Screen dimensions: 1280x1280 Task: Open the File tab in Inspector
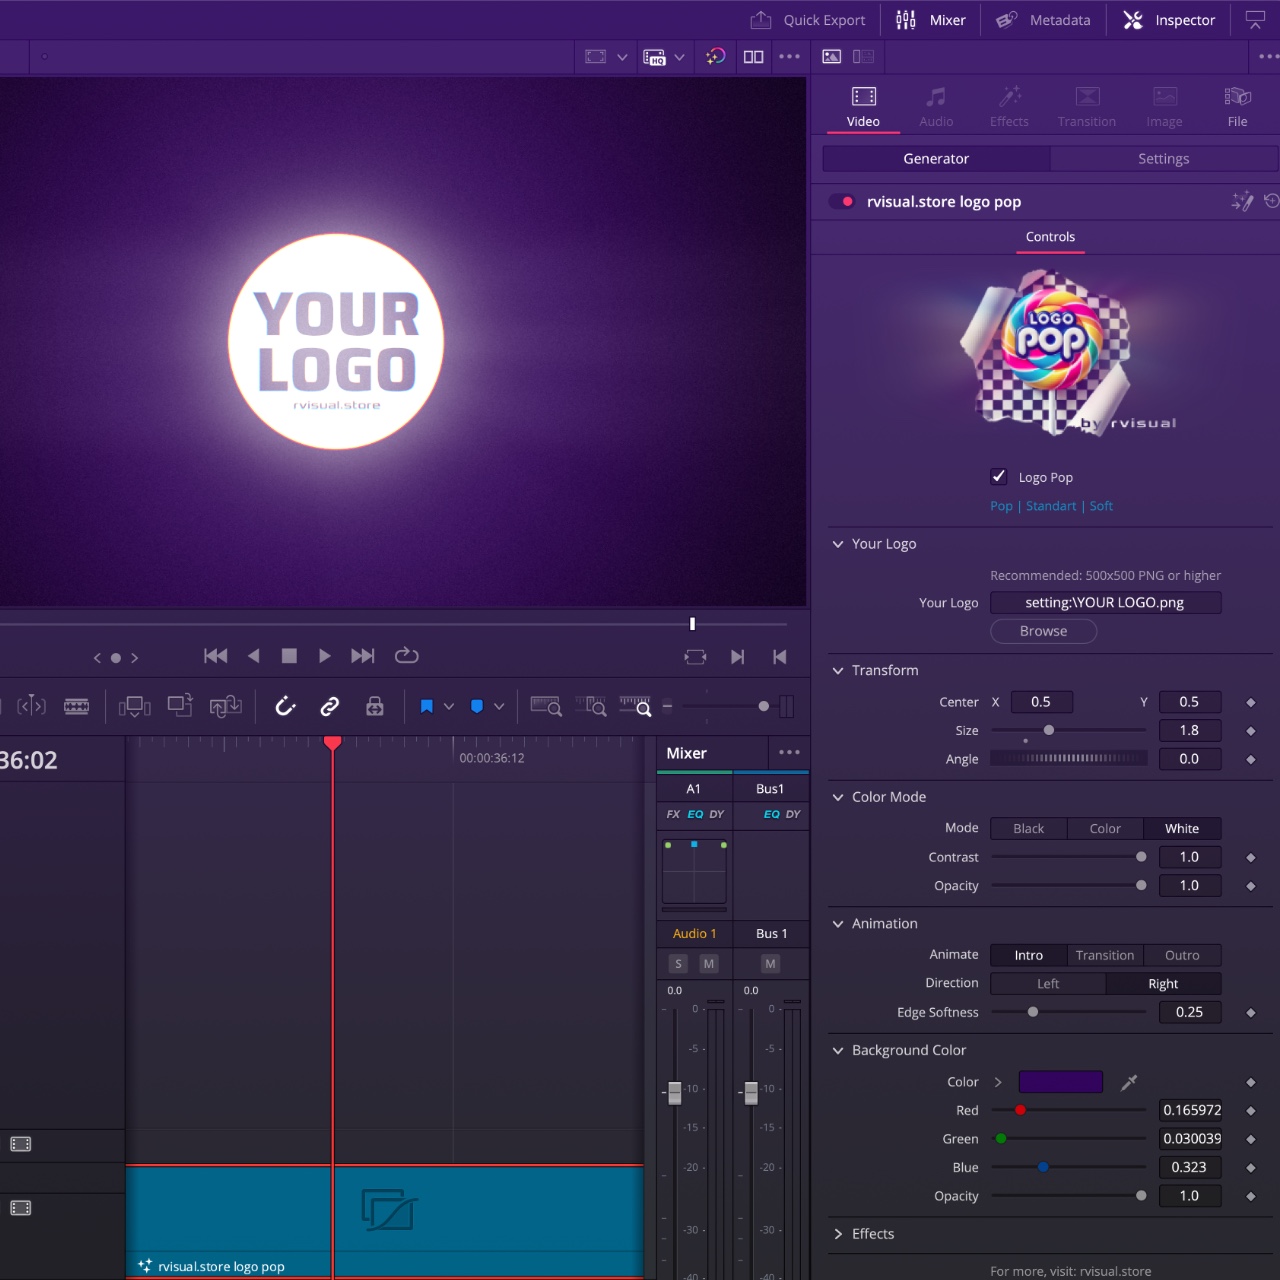click(x=1237, y=106)
